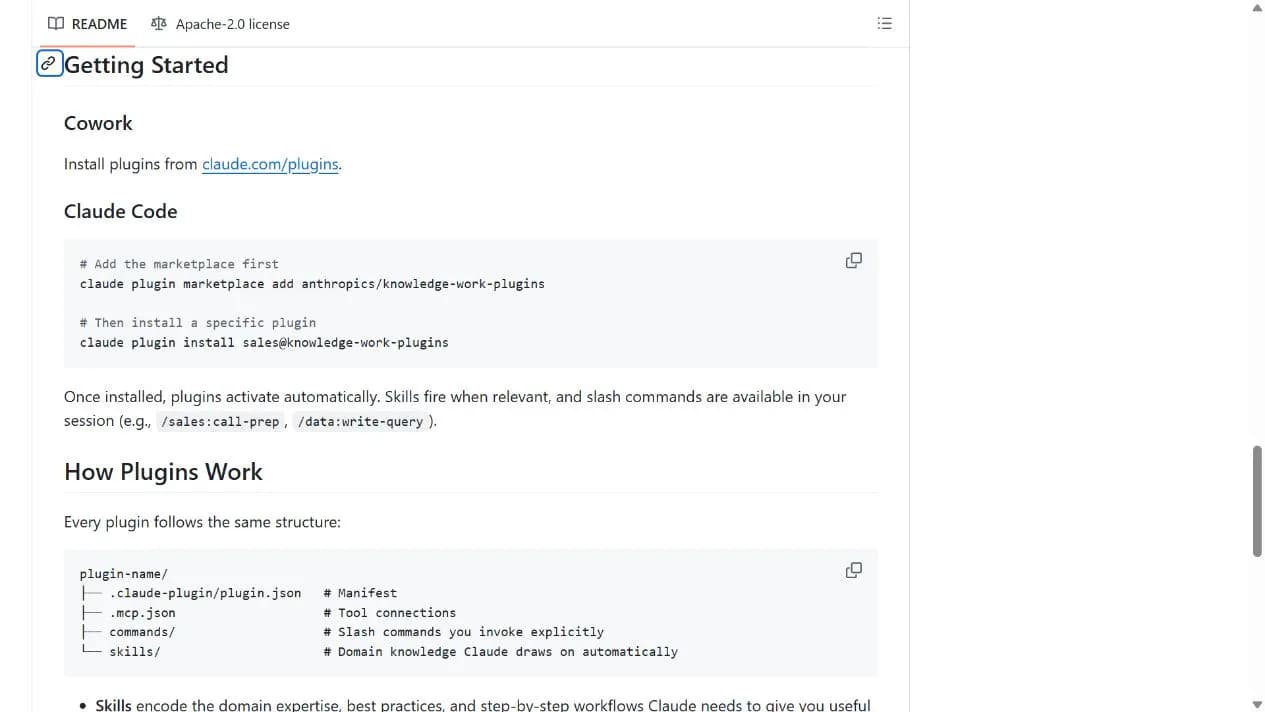Click the plugin install sales command line
The image size is (1265, 712).
pos(264,342)
